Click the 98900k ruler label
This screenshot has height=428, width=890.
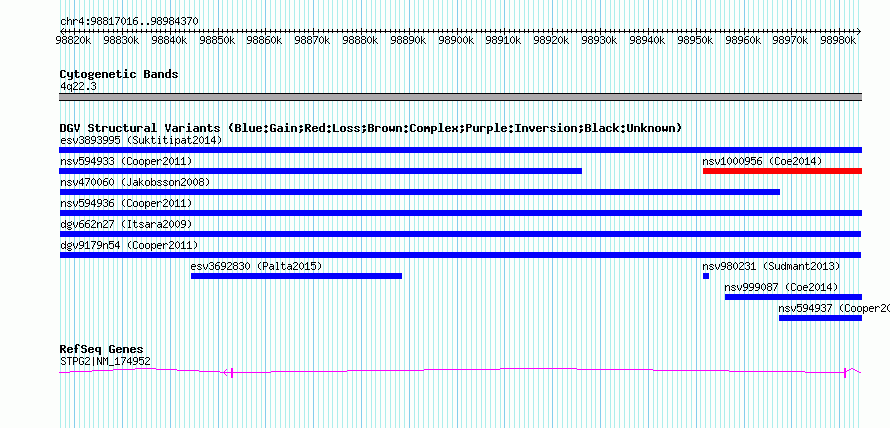(x=456, y=41)
